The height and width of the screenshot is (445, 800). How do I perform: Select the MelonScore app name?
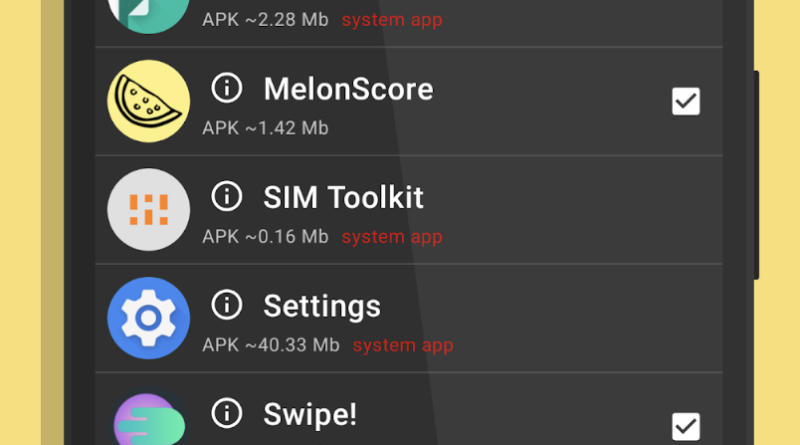348,89
